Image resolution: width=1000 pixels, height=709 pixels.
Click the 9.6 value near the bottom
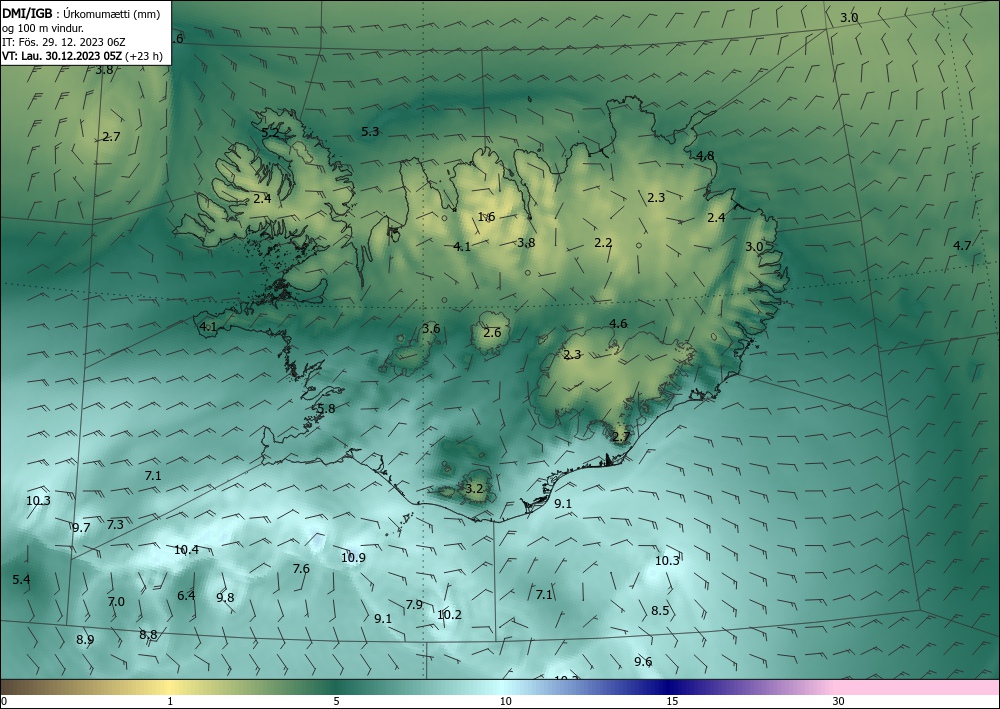coord(643,661)
